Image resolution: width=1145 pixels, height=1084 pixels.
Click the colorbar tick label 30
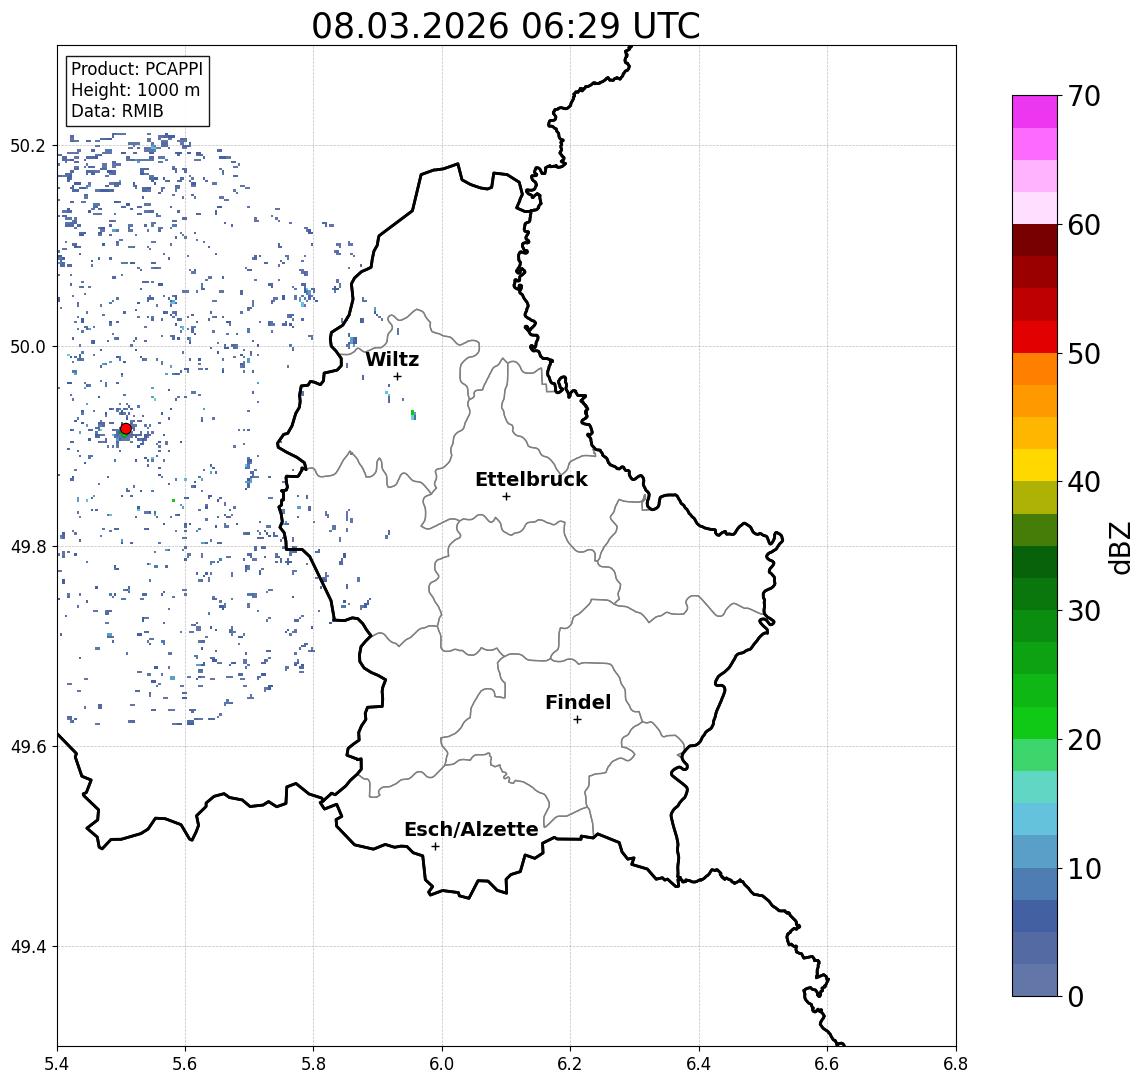pos(1084,611)
